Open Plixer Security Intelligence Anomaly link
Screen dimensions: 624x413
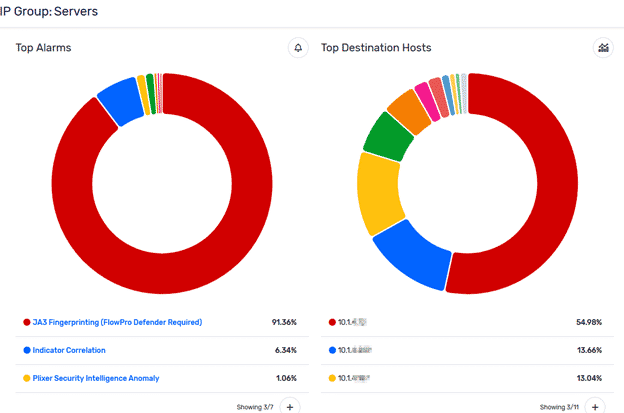96,378
